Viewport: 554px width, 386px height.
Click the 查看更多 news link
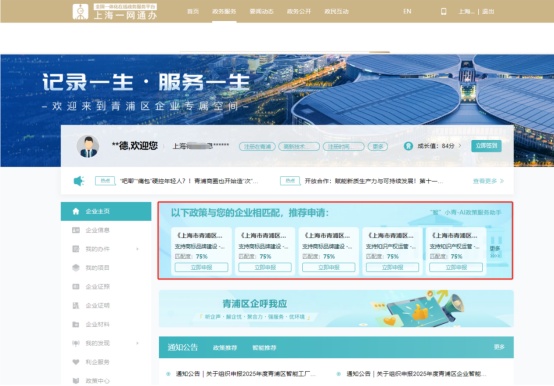(488, 181)
